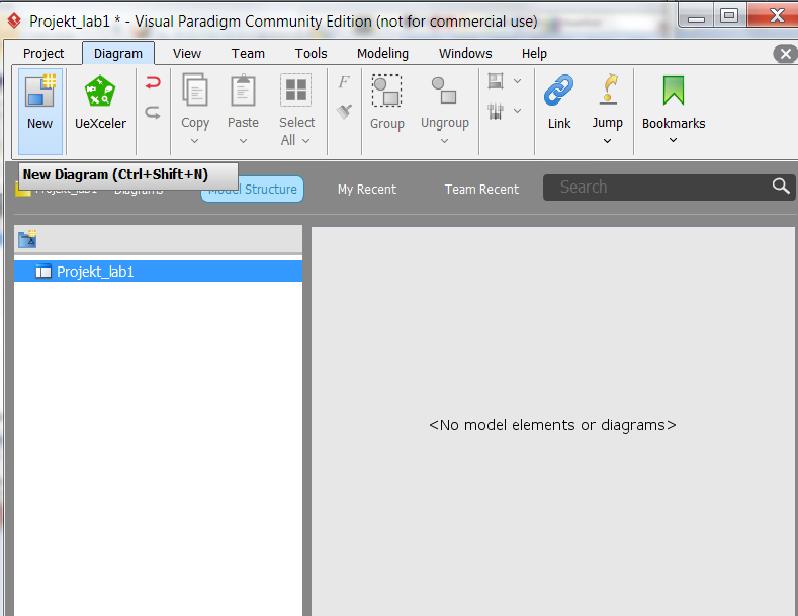Open the Team ribbon tab
This screenshot has height=616, width=798.
pyautogui.click(x=248, y=53)
